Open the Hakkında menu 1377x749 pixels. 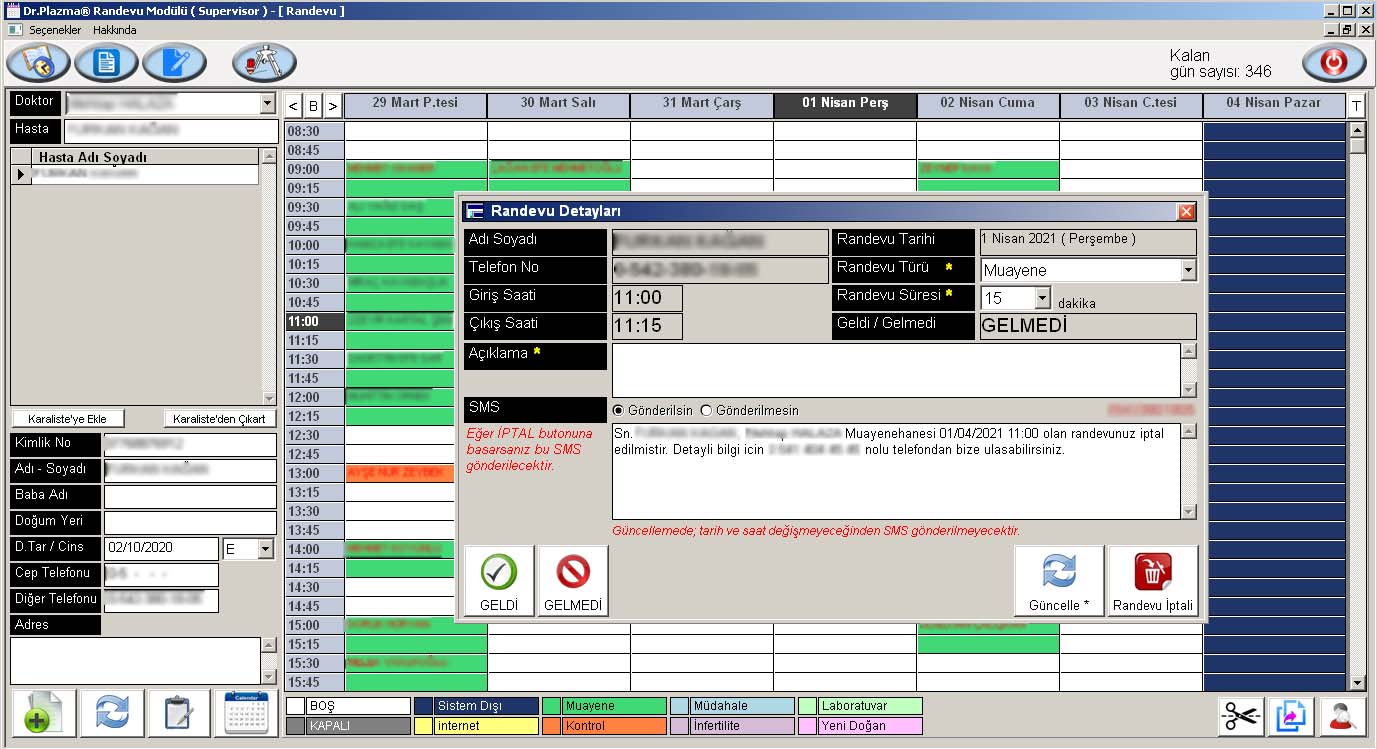(115, 30)
